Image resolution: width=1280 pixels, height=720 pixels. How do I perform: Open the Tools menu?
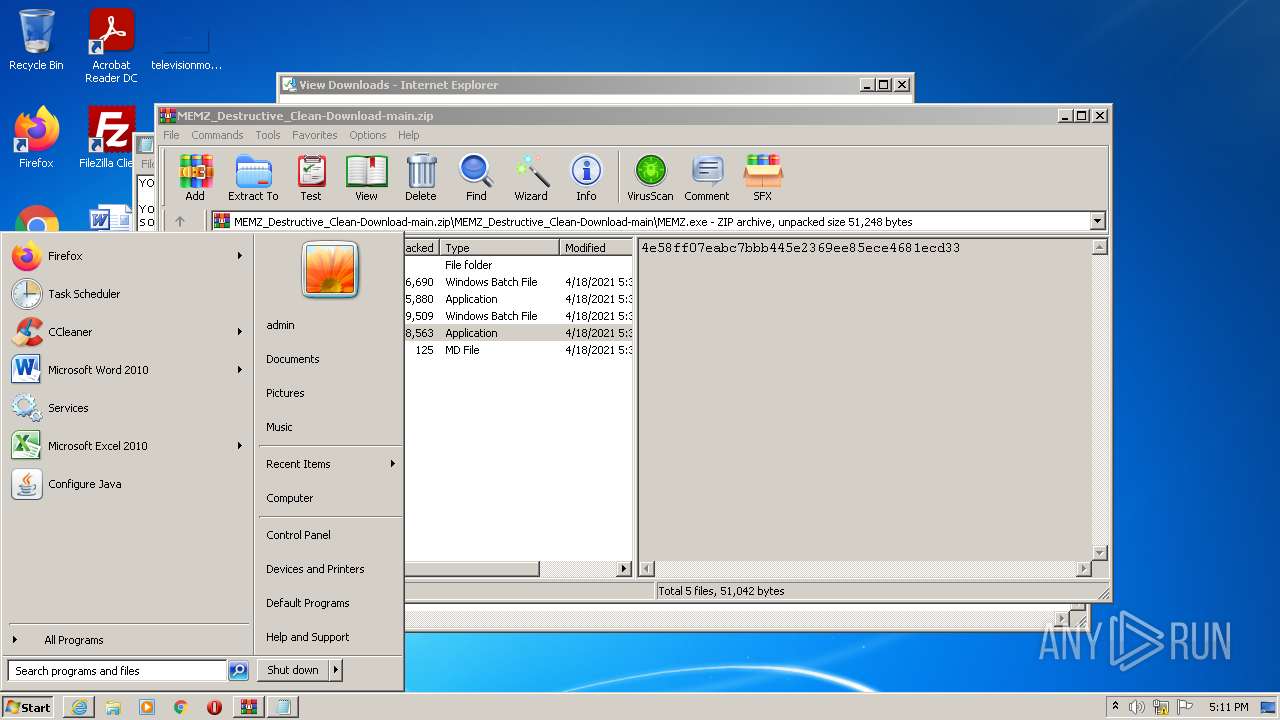(x=267, y=135)
